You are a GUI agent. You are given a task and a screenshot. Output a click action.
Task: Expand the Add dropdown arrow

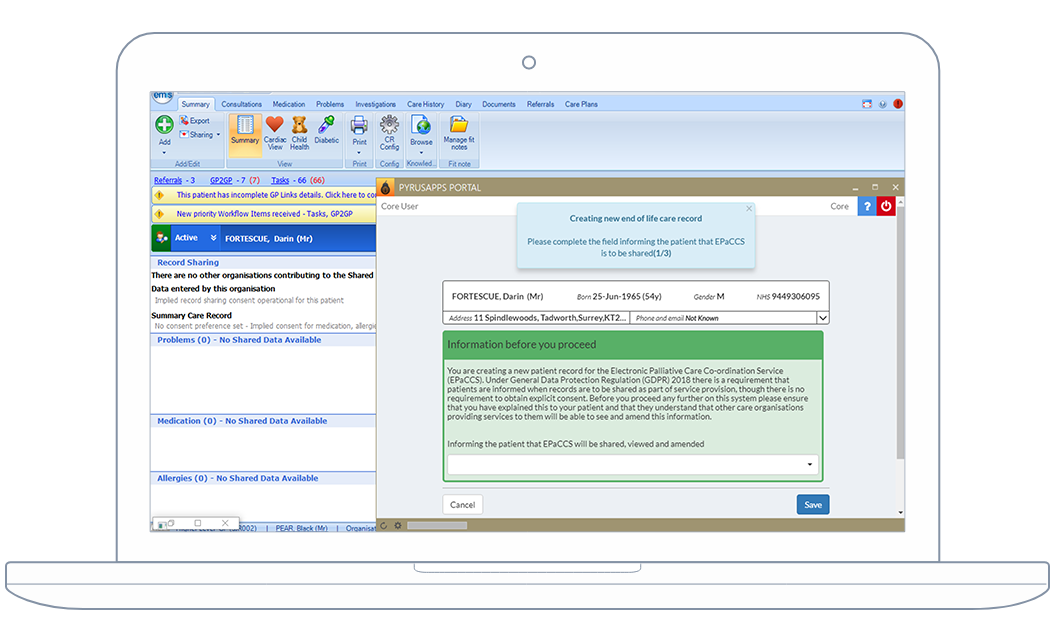tap(164, 153)
